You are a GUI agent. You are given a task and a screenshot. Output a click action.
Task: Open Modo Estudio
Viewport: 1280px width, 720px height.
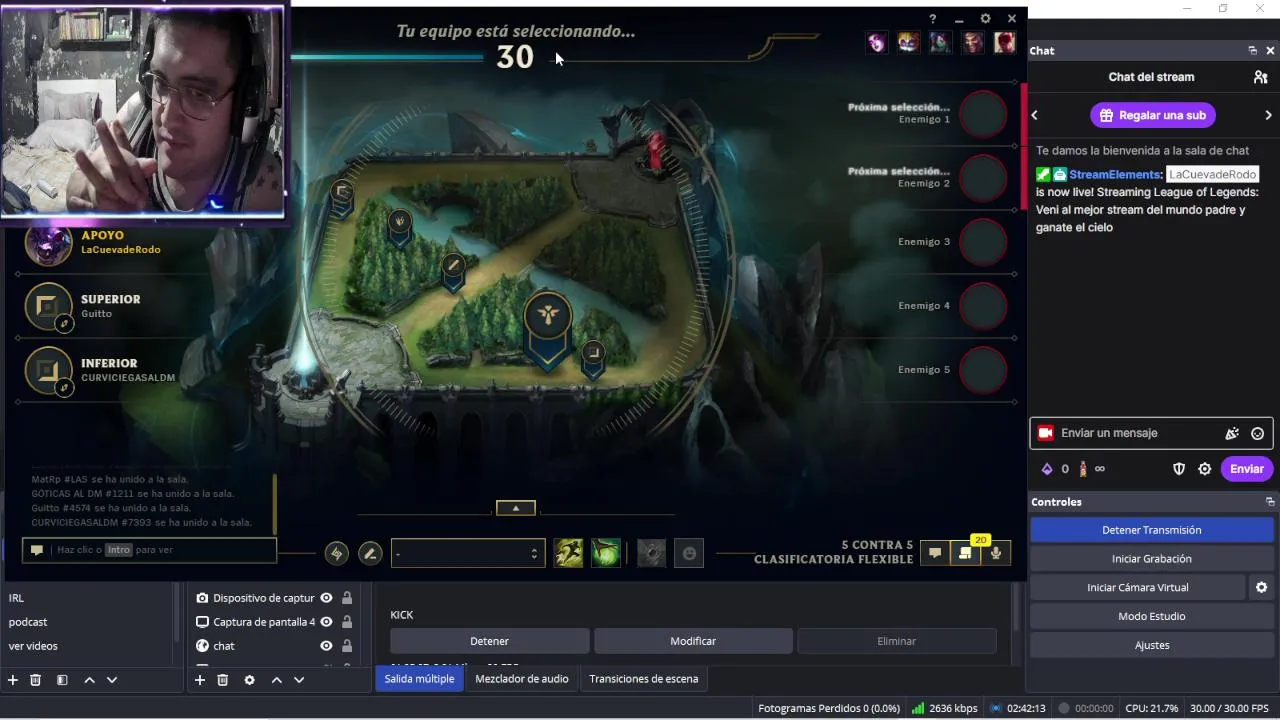tap(1152, 616)
